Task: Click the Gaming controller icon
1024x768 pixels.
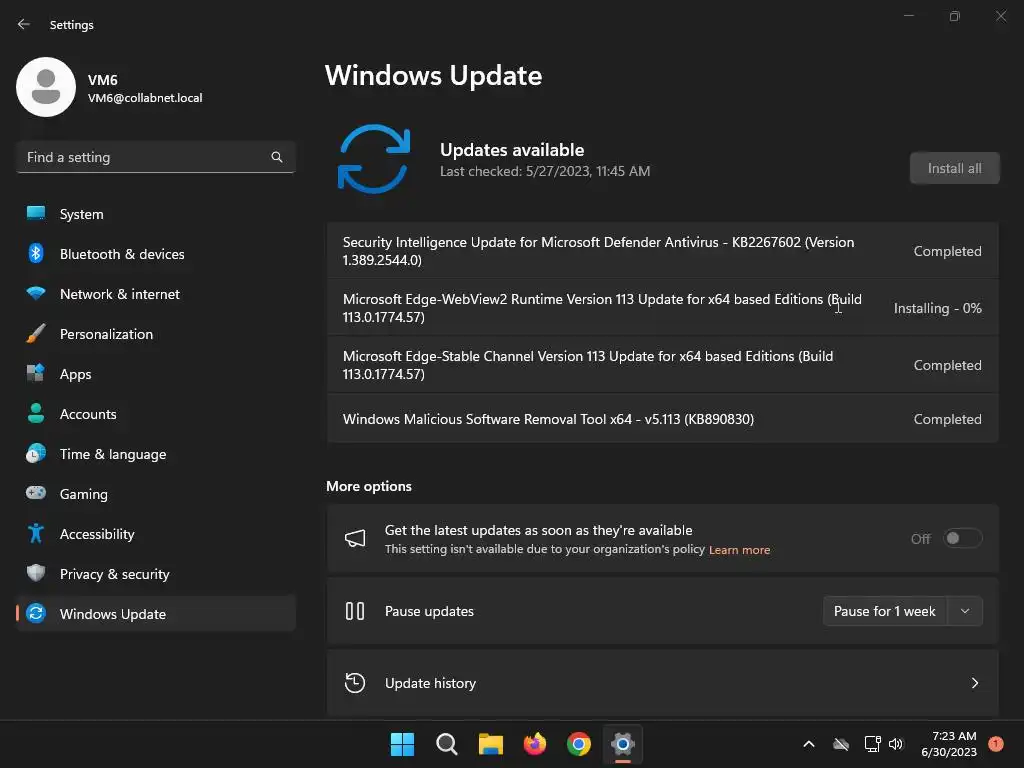Action: 36,493
